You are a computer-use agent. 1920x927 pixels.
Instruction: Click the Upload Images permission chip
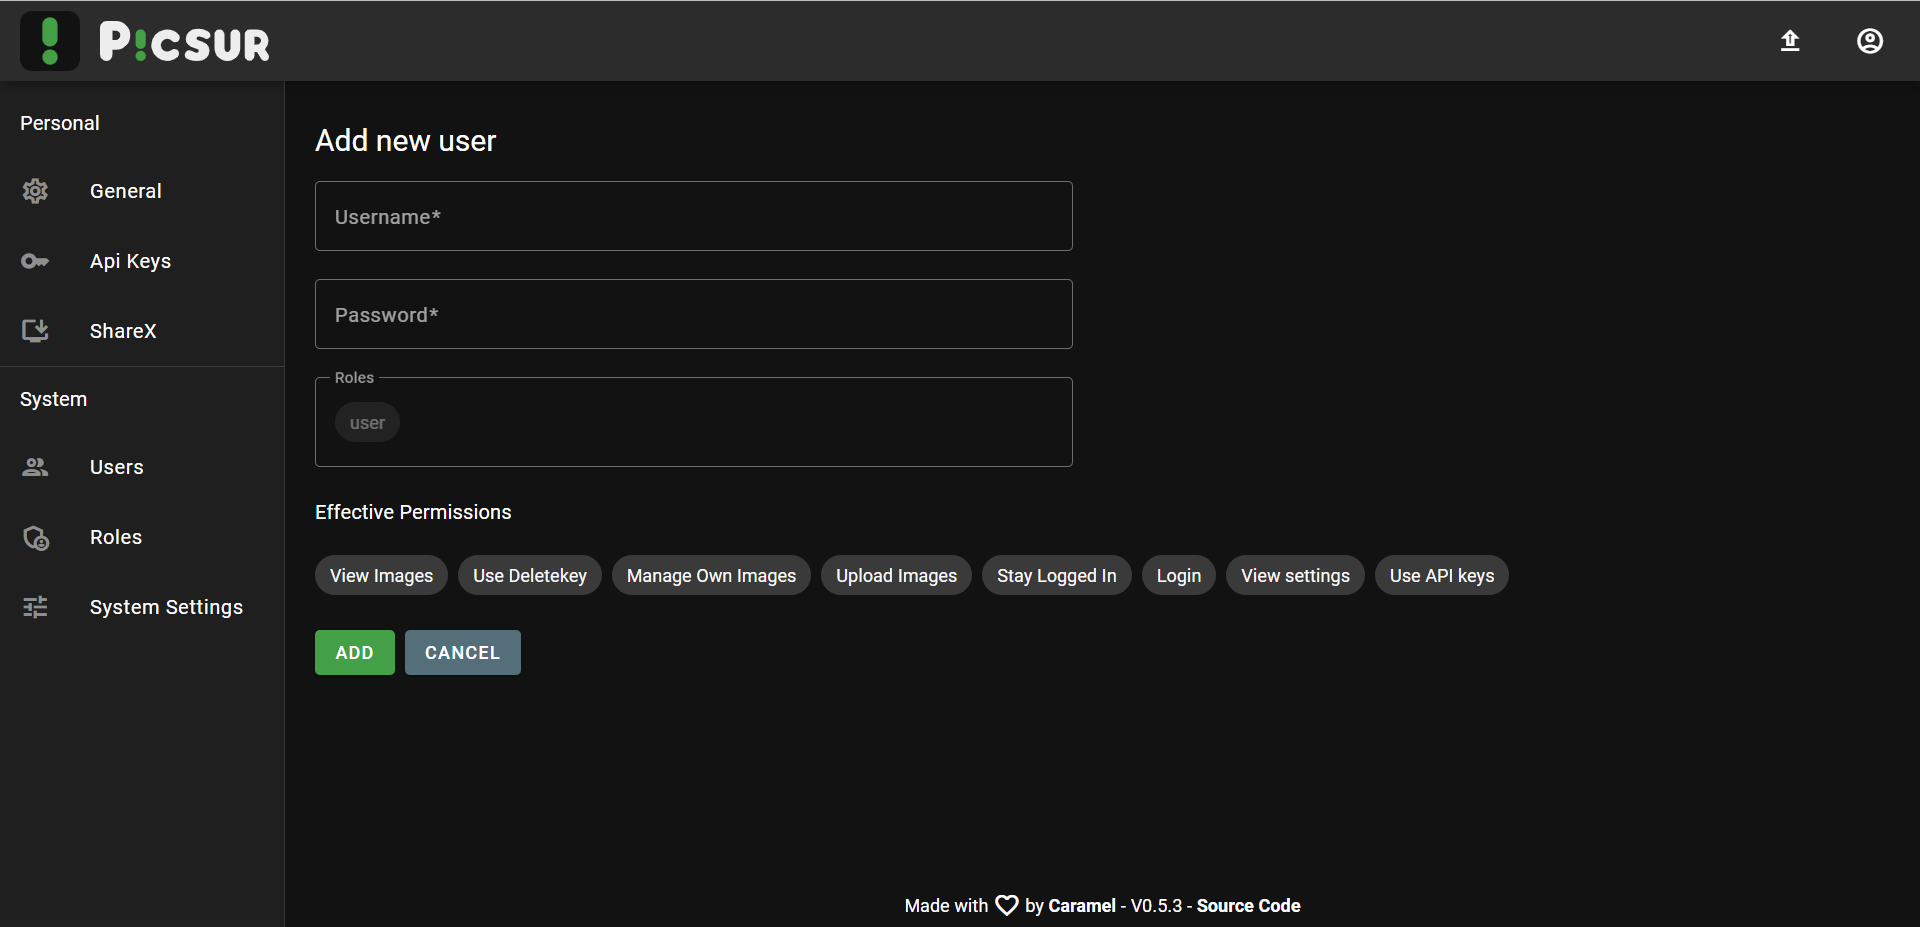tap(896, 576)
